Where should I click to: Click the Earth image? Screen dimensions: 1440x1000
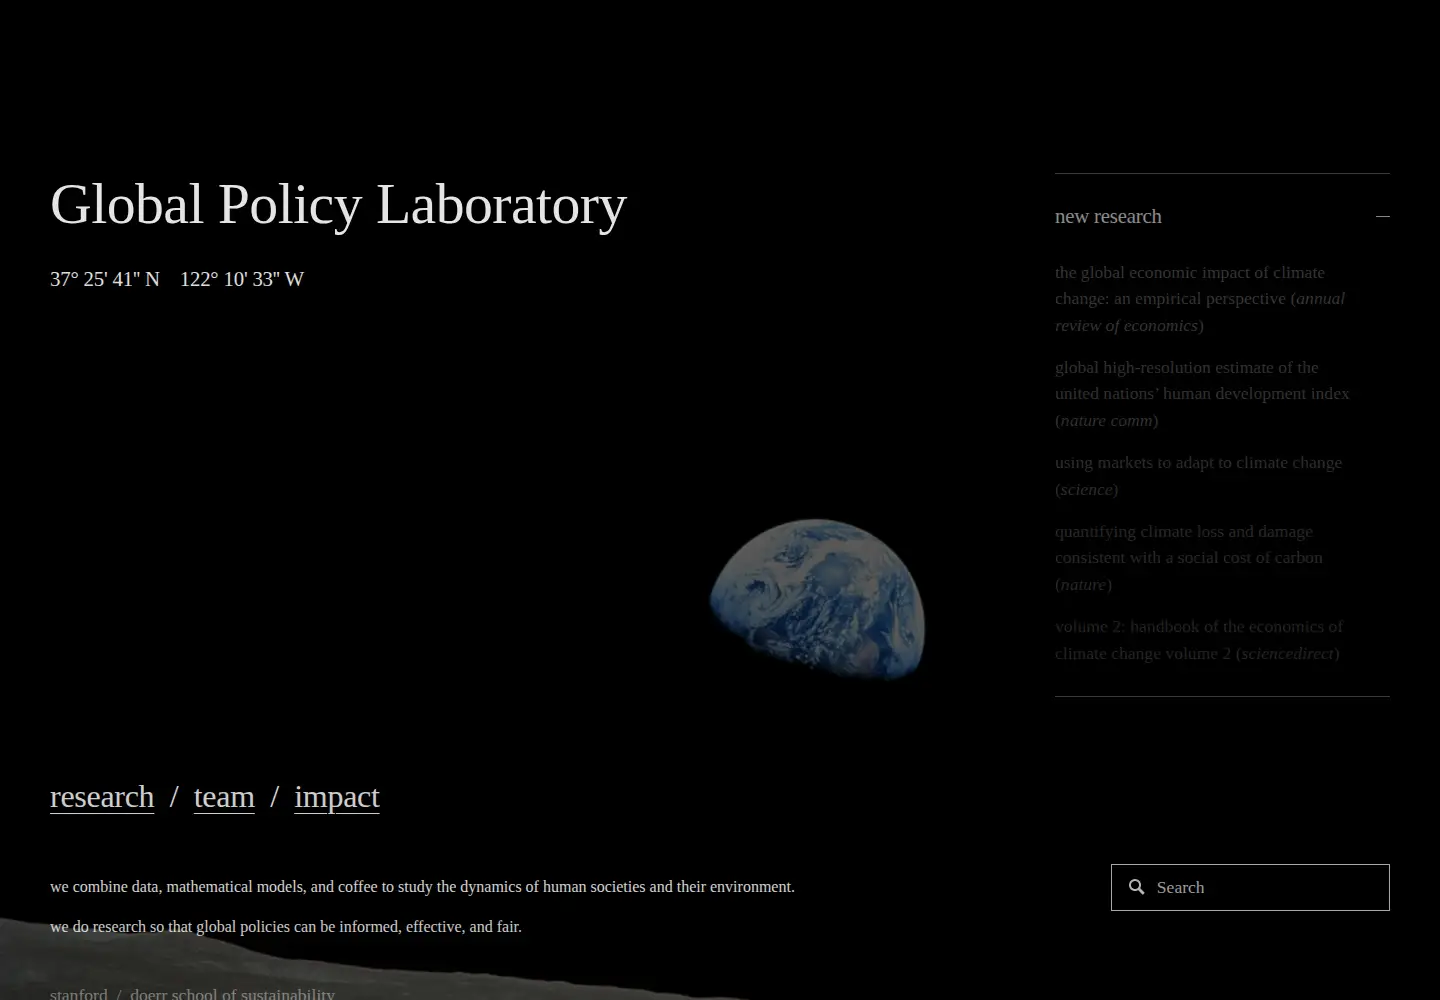pyautogui.click(x=818, y=599)
